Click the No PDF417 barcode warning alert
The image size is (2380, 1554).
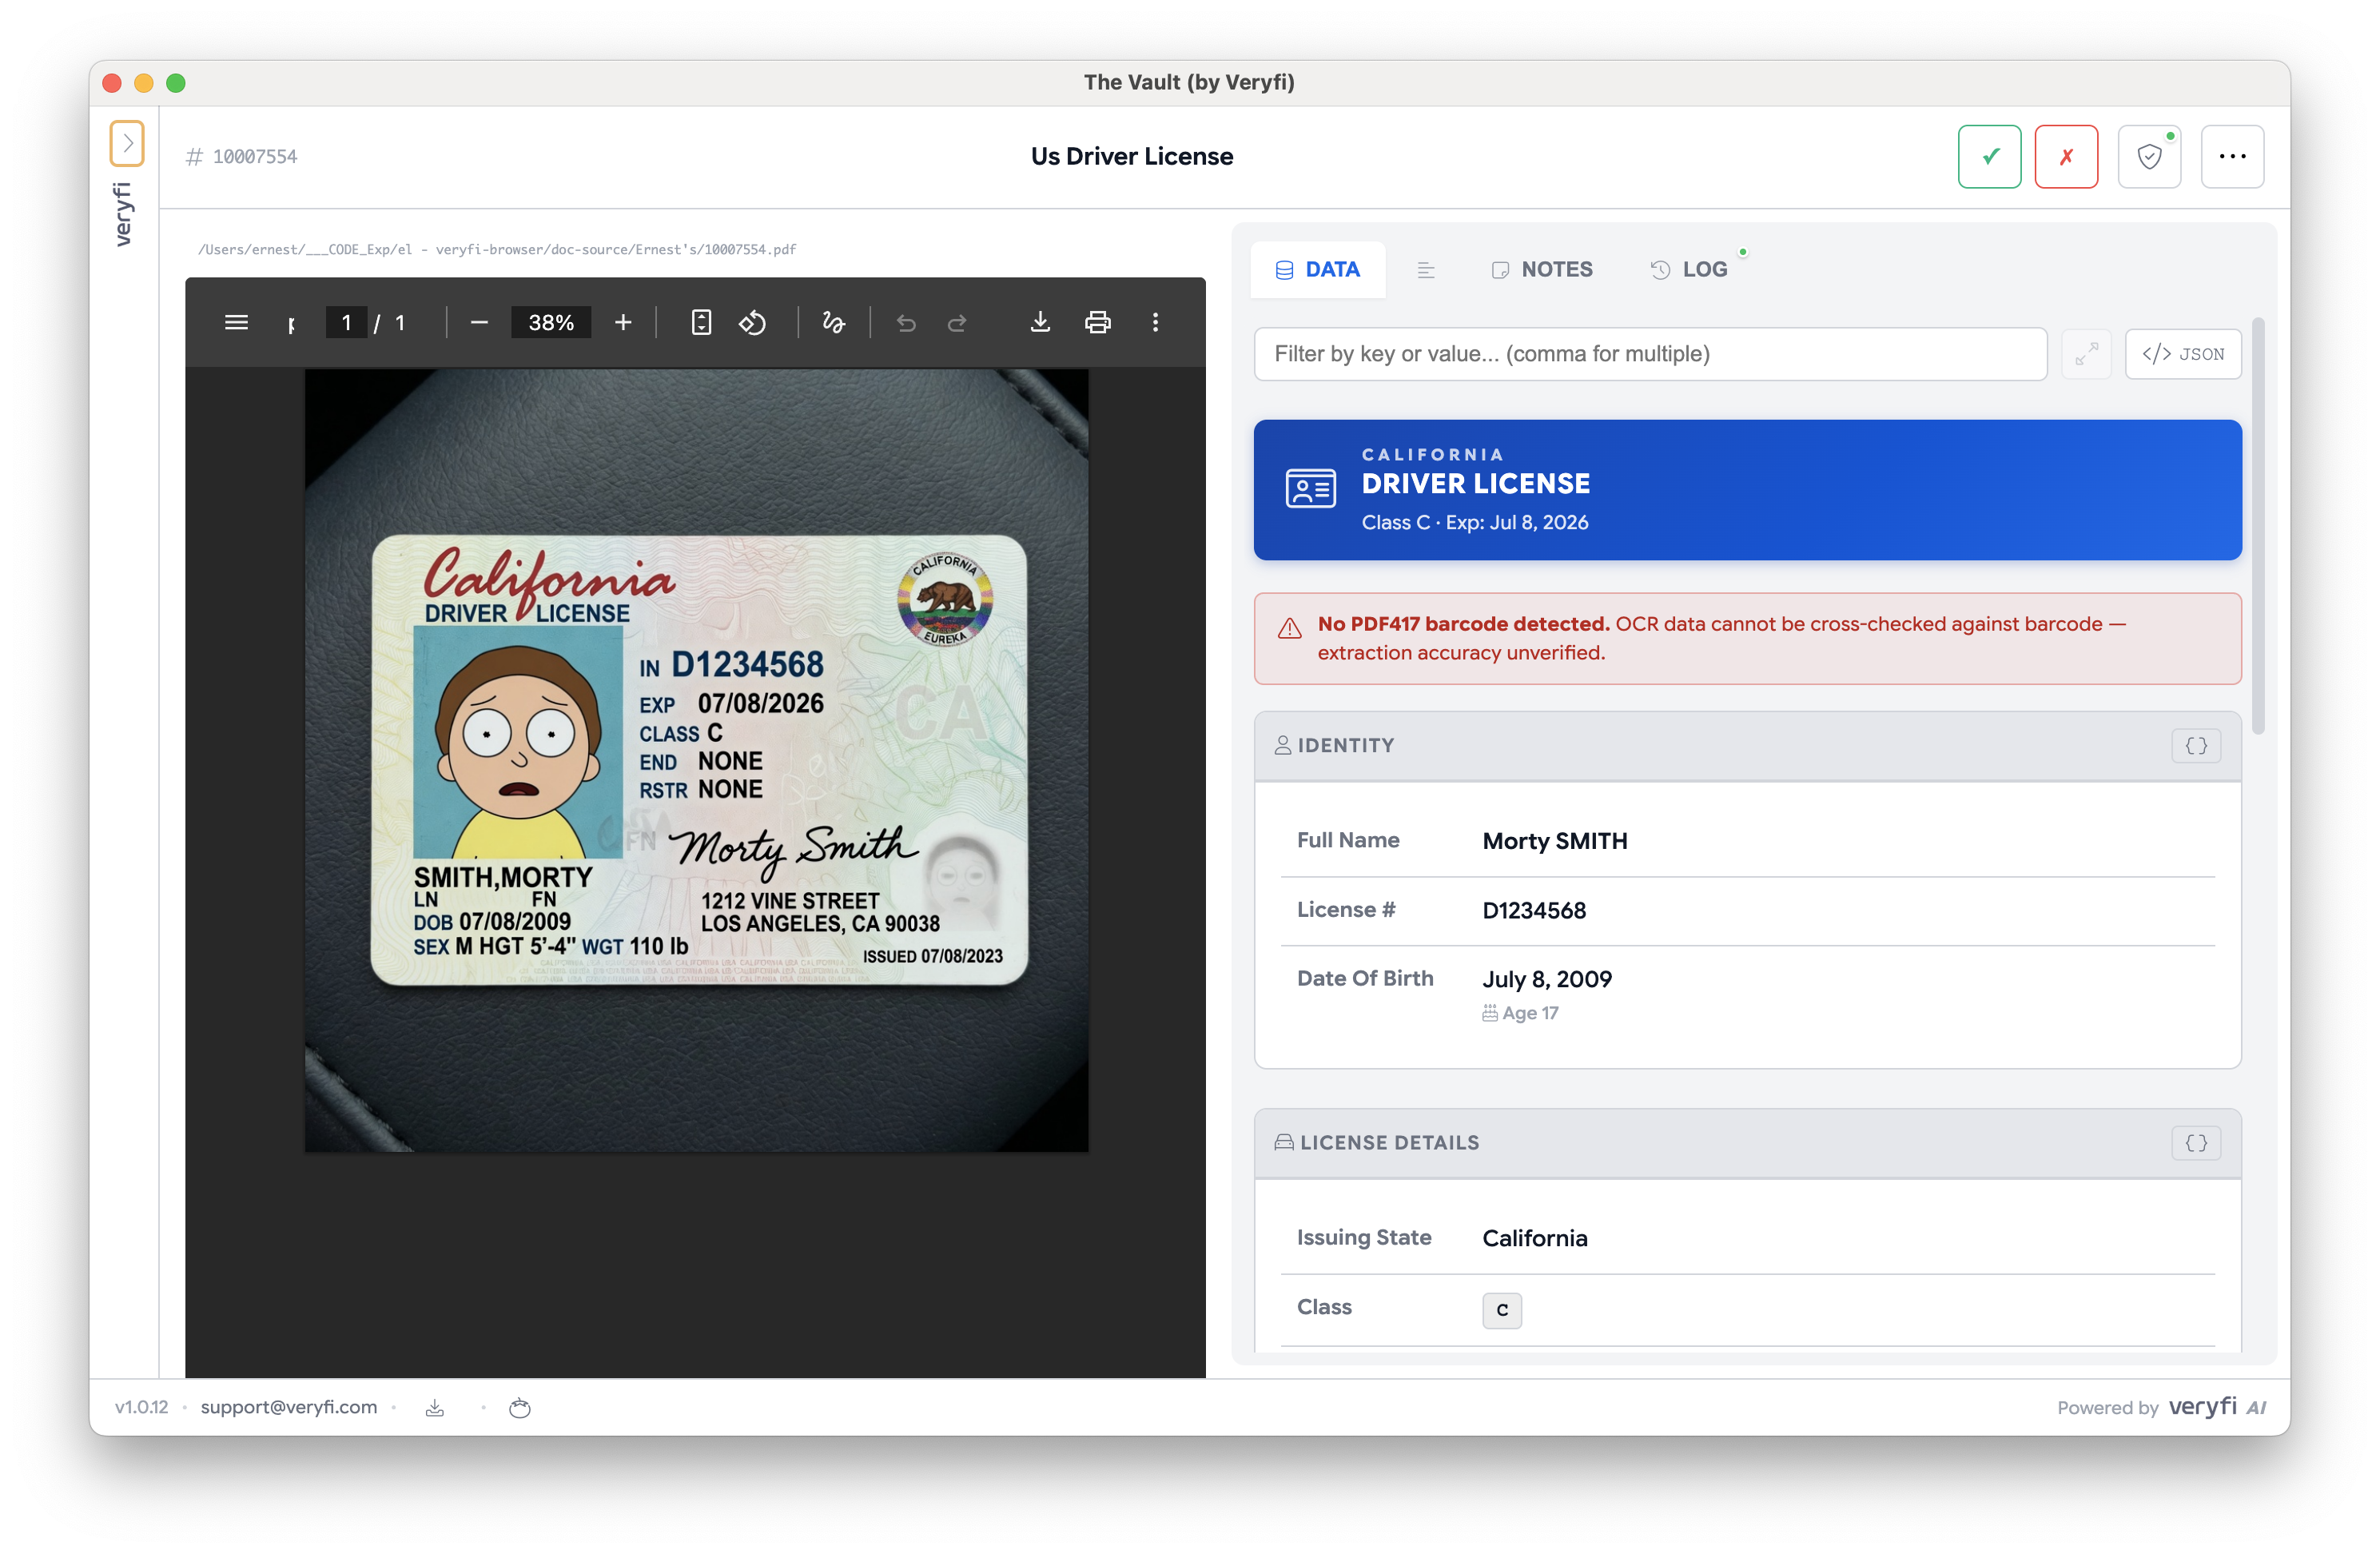click(1747, 638)
